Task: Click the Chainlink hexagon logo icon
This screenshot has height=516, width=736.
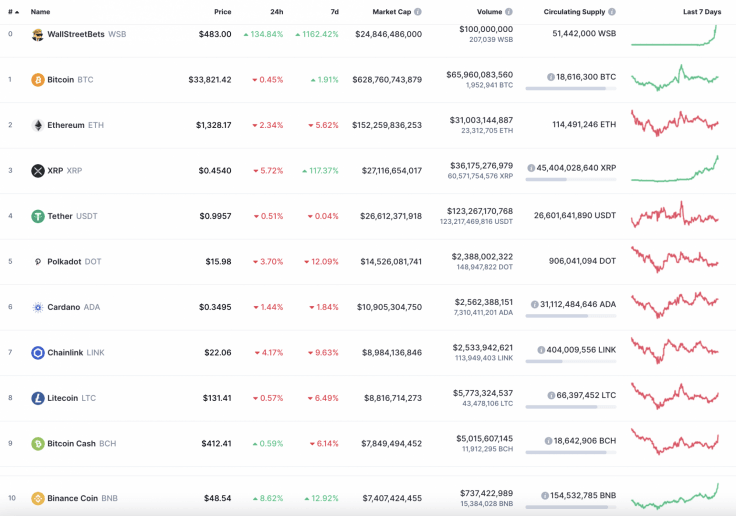Action: point(38,352)
